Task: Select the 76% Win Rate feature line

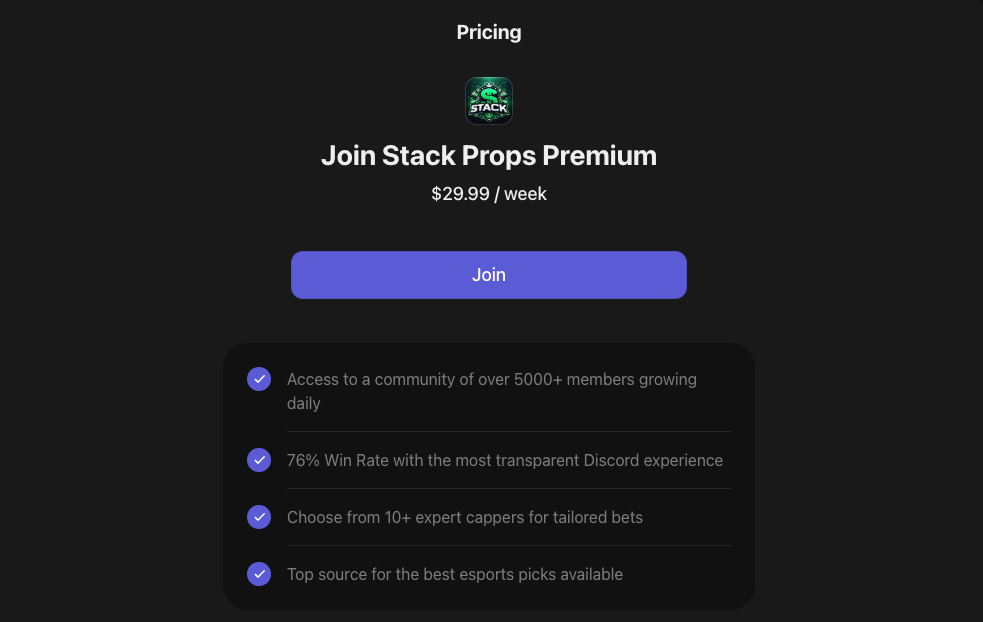Action: point(504,460)
